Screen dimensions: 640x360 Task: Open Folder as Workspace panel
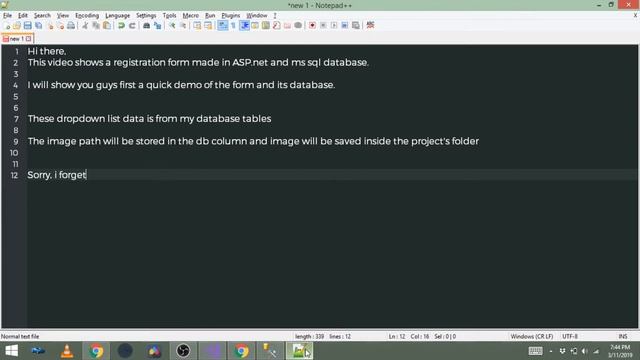click(287, 25)
